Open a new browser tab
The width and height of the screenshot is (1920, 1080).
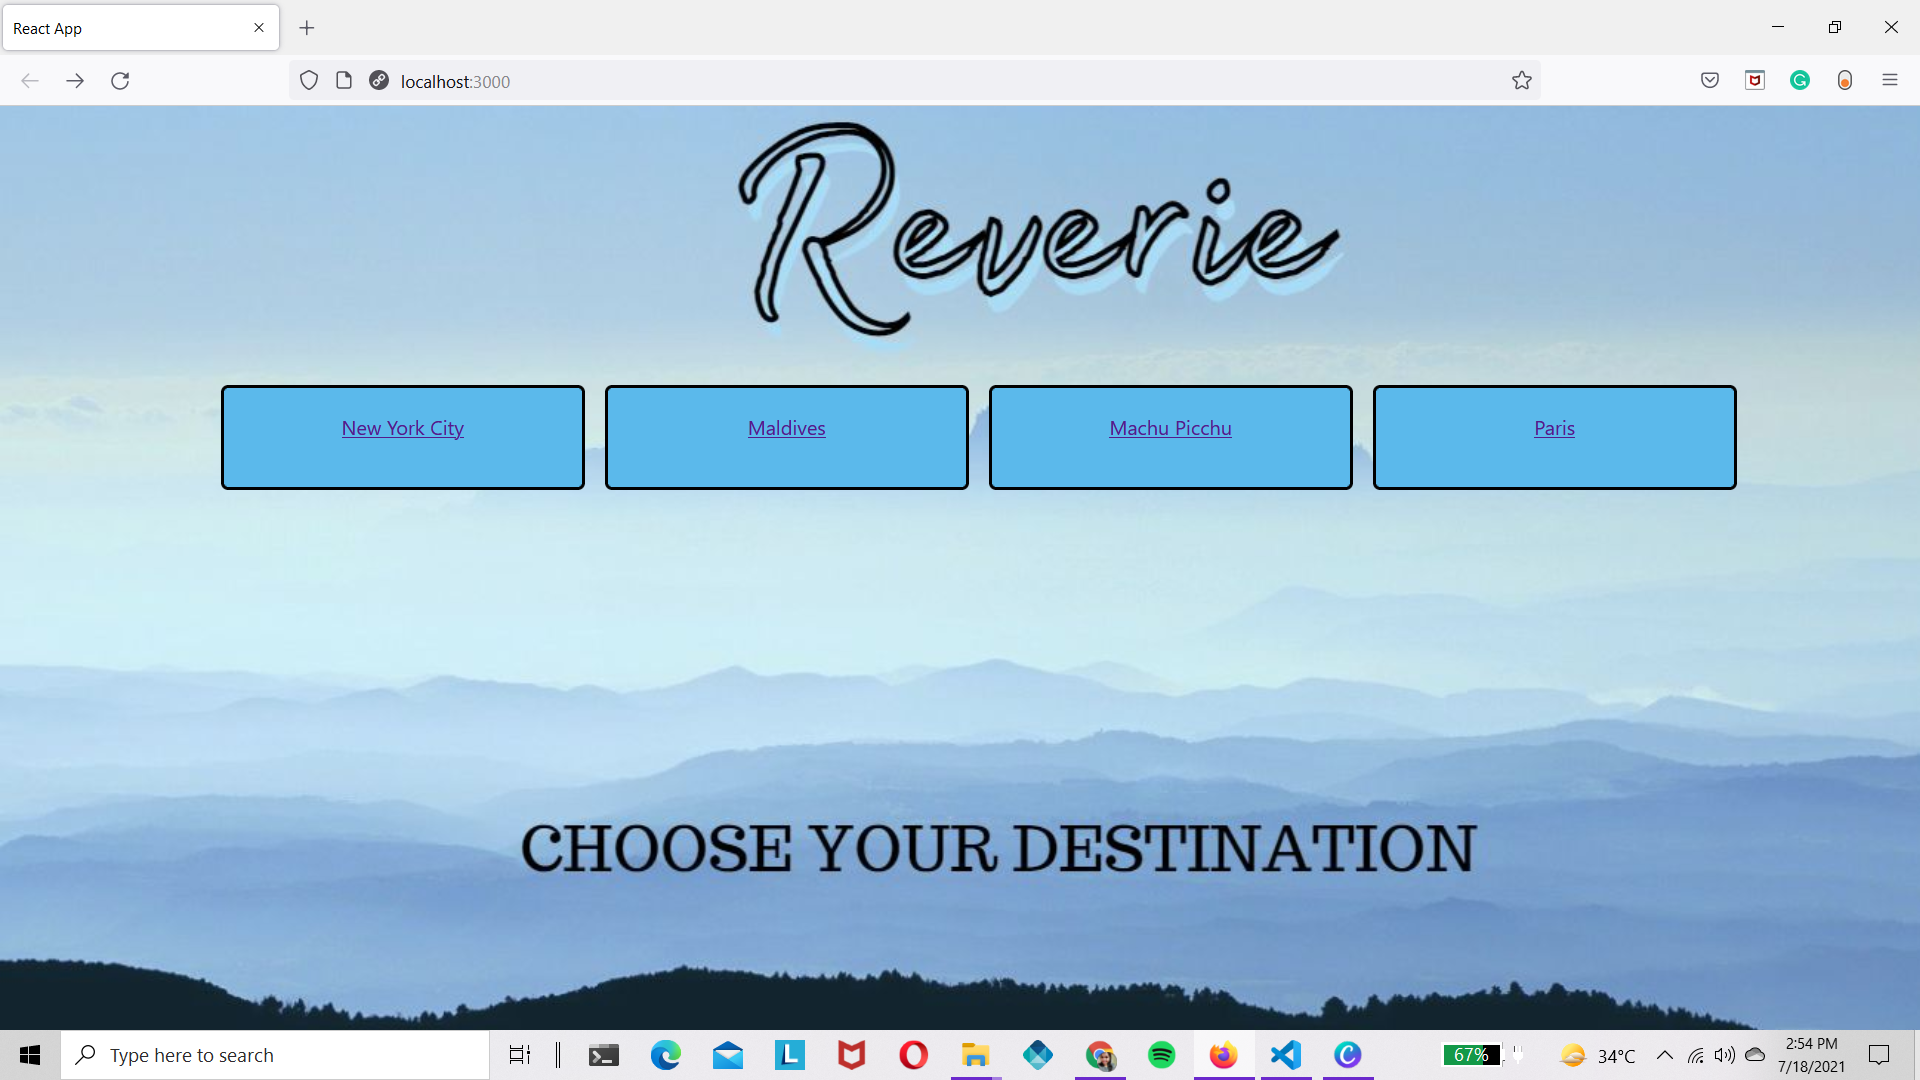tap(307, 28)
